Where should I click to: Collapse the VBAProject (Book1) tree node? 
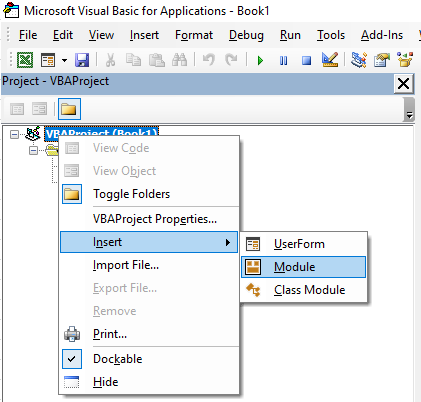[14, 135]
